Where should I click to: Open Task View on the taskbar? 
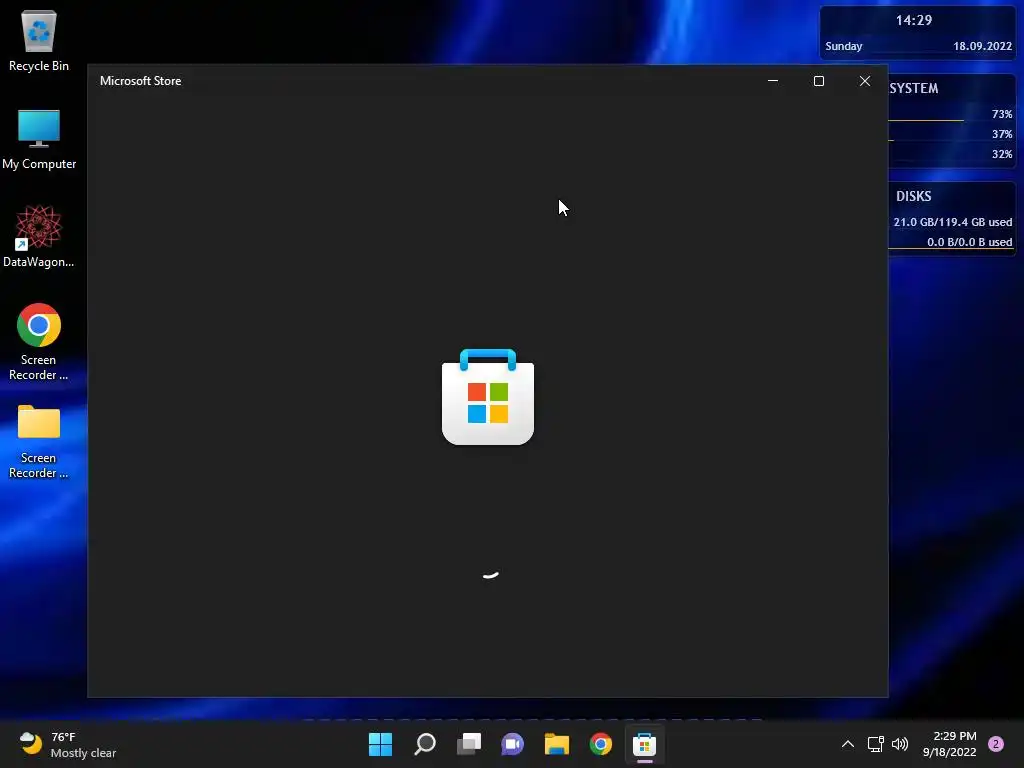click(x=469, y=744)
